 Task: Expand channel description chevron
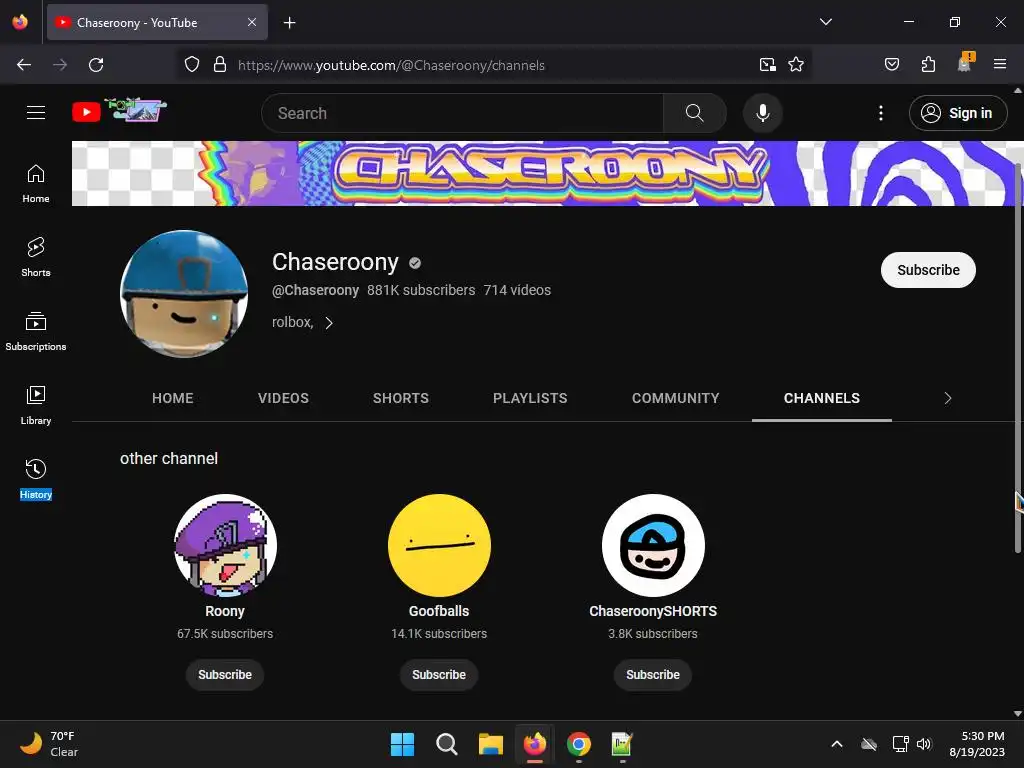(329, 323)
